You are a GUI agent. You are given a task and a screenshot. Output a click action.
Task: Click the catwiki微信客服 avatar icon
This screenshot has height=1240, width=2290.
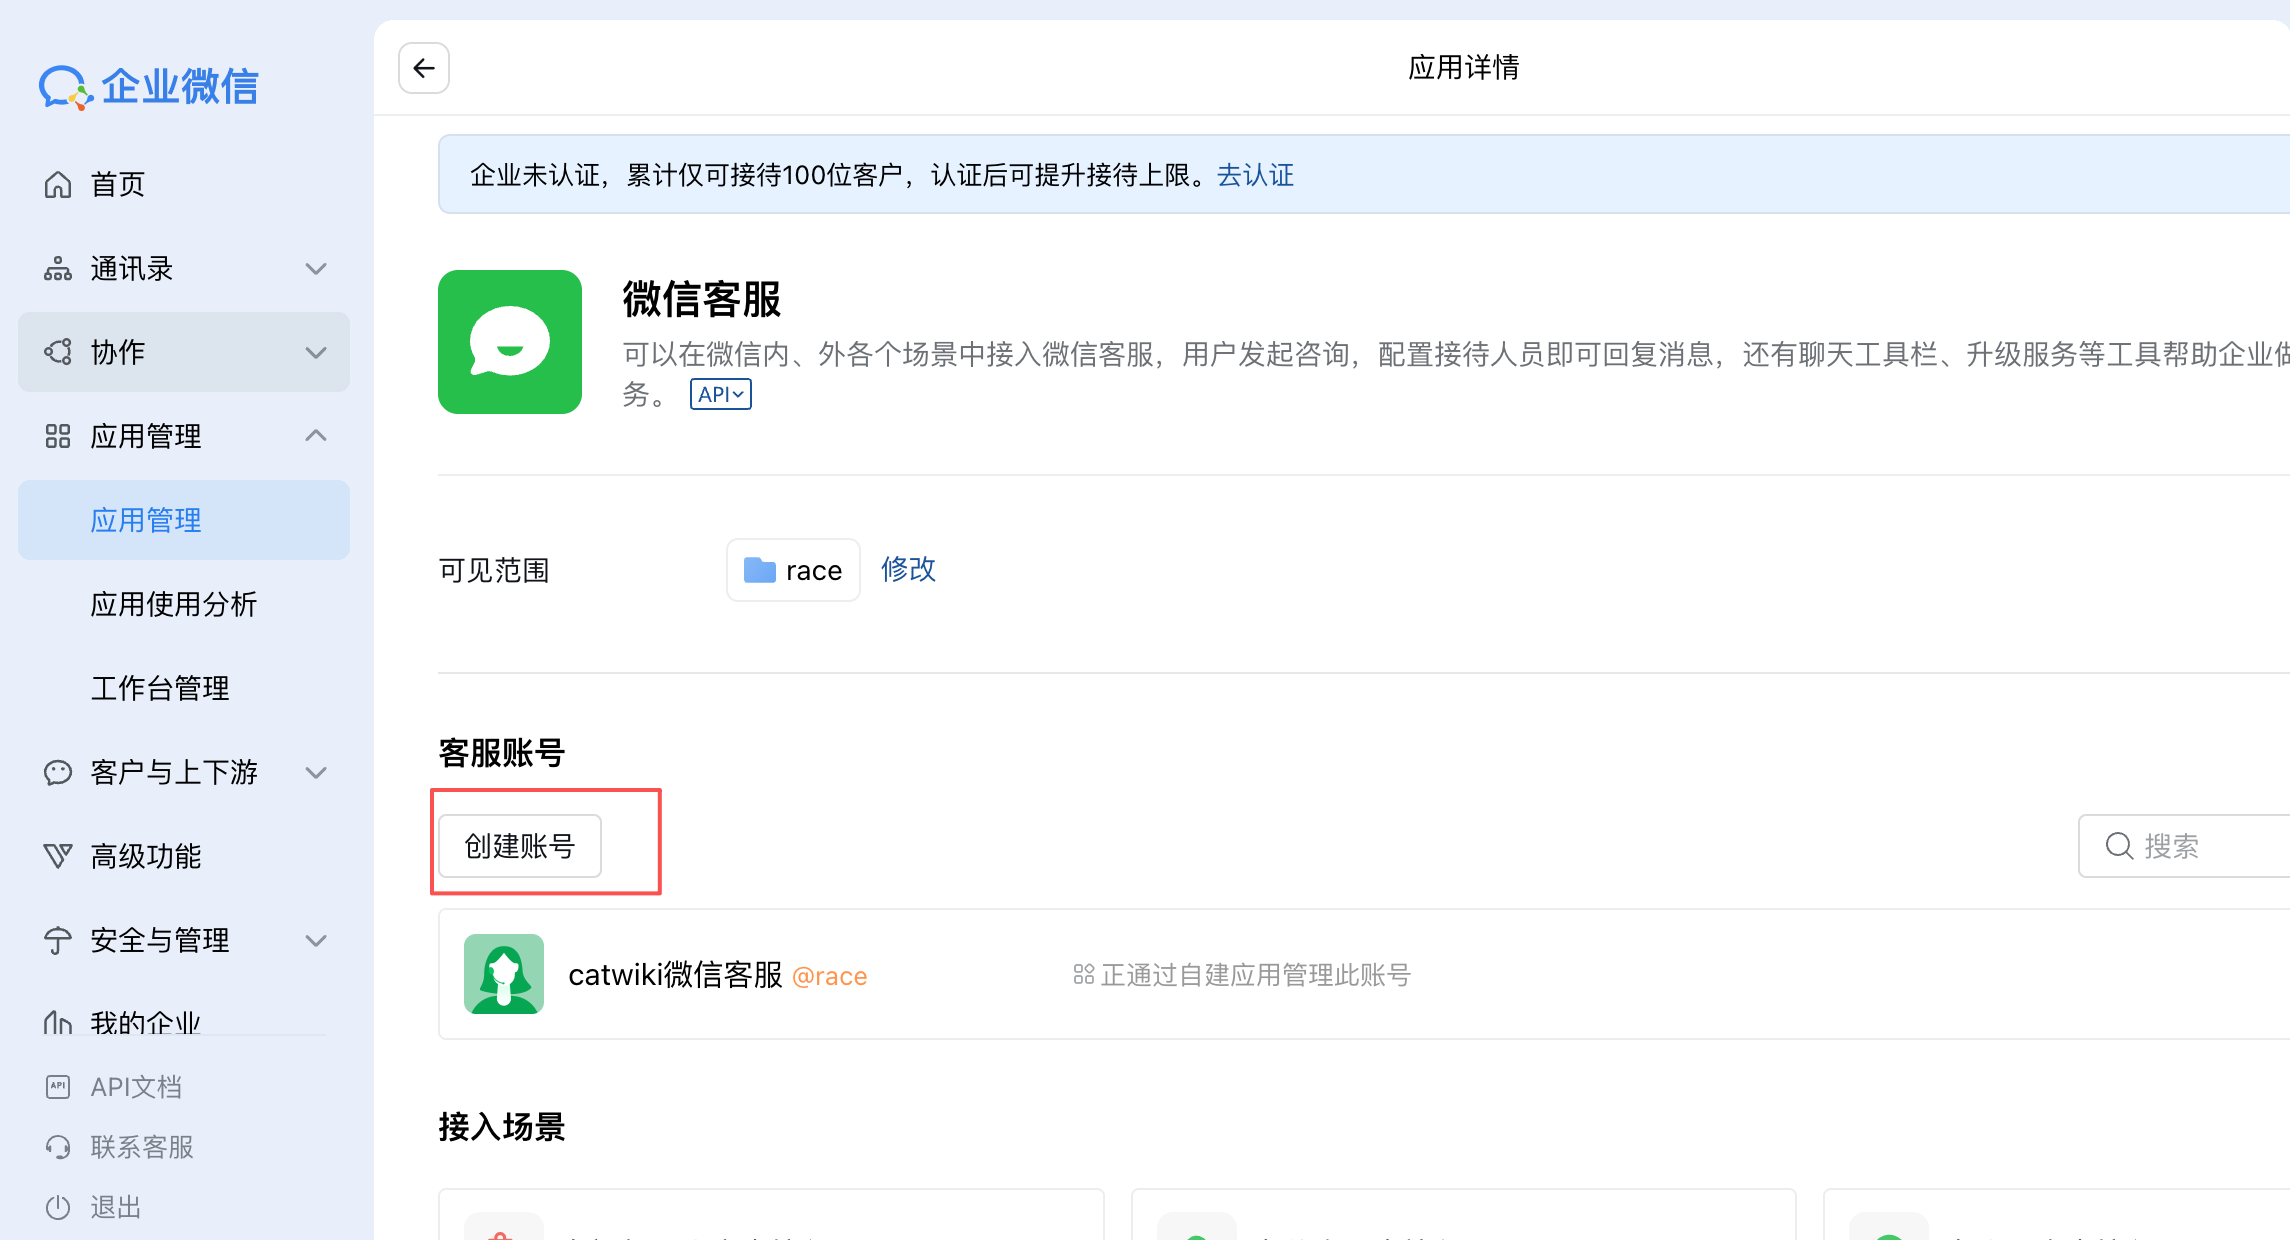tap(503, 974)
